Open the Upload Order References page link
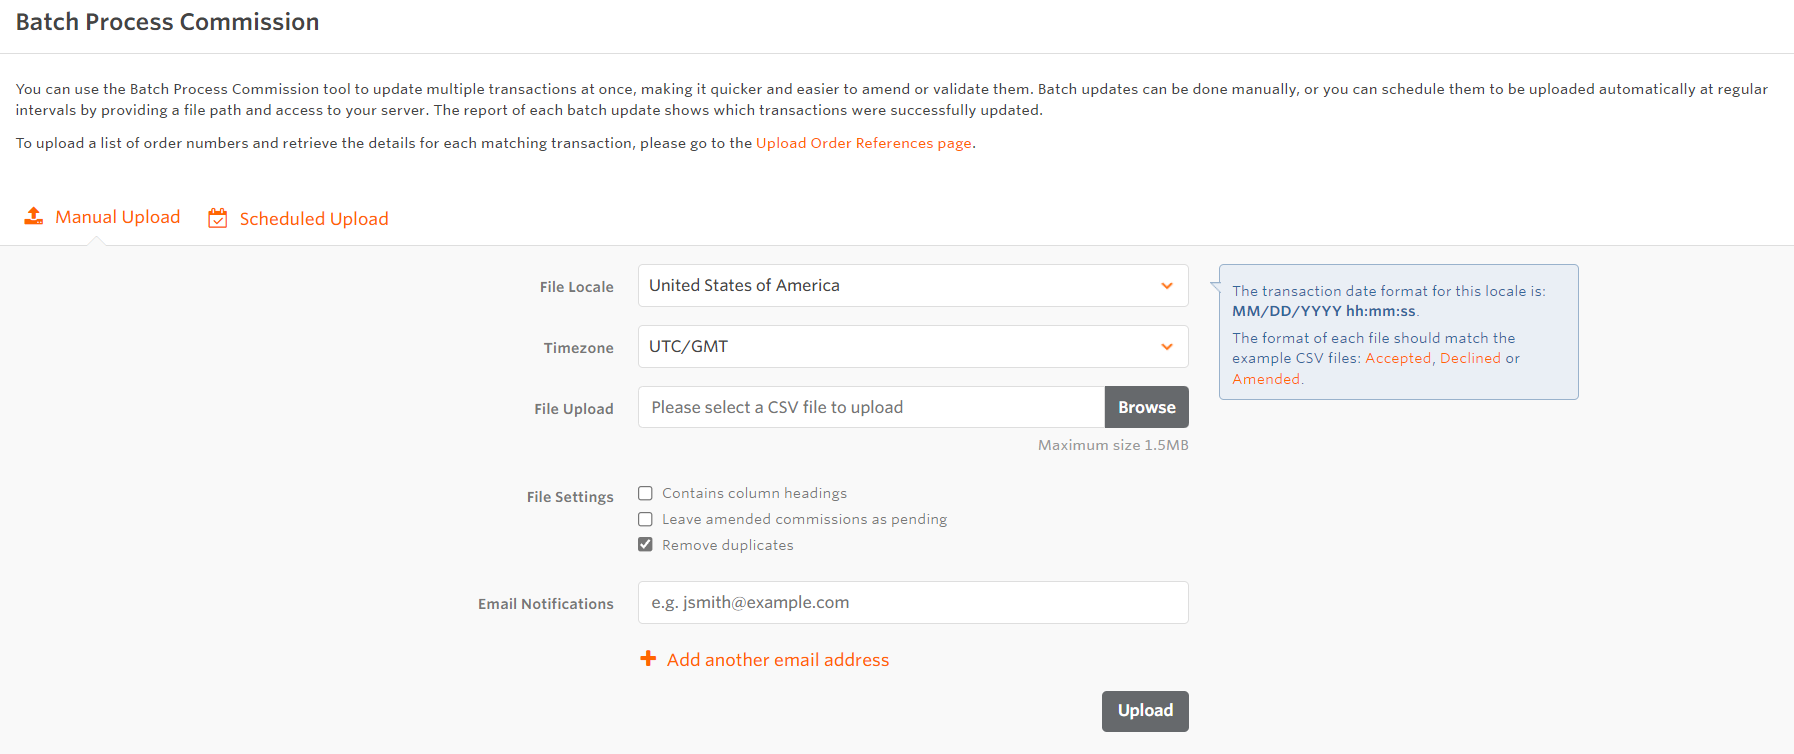 863,143
